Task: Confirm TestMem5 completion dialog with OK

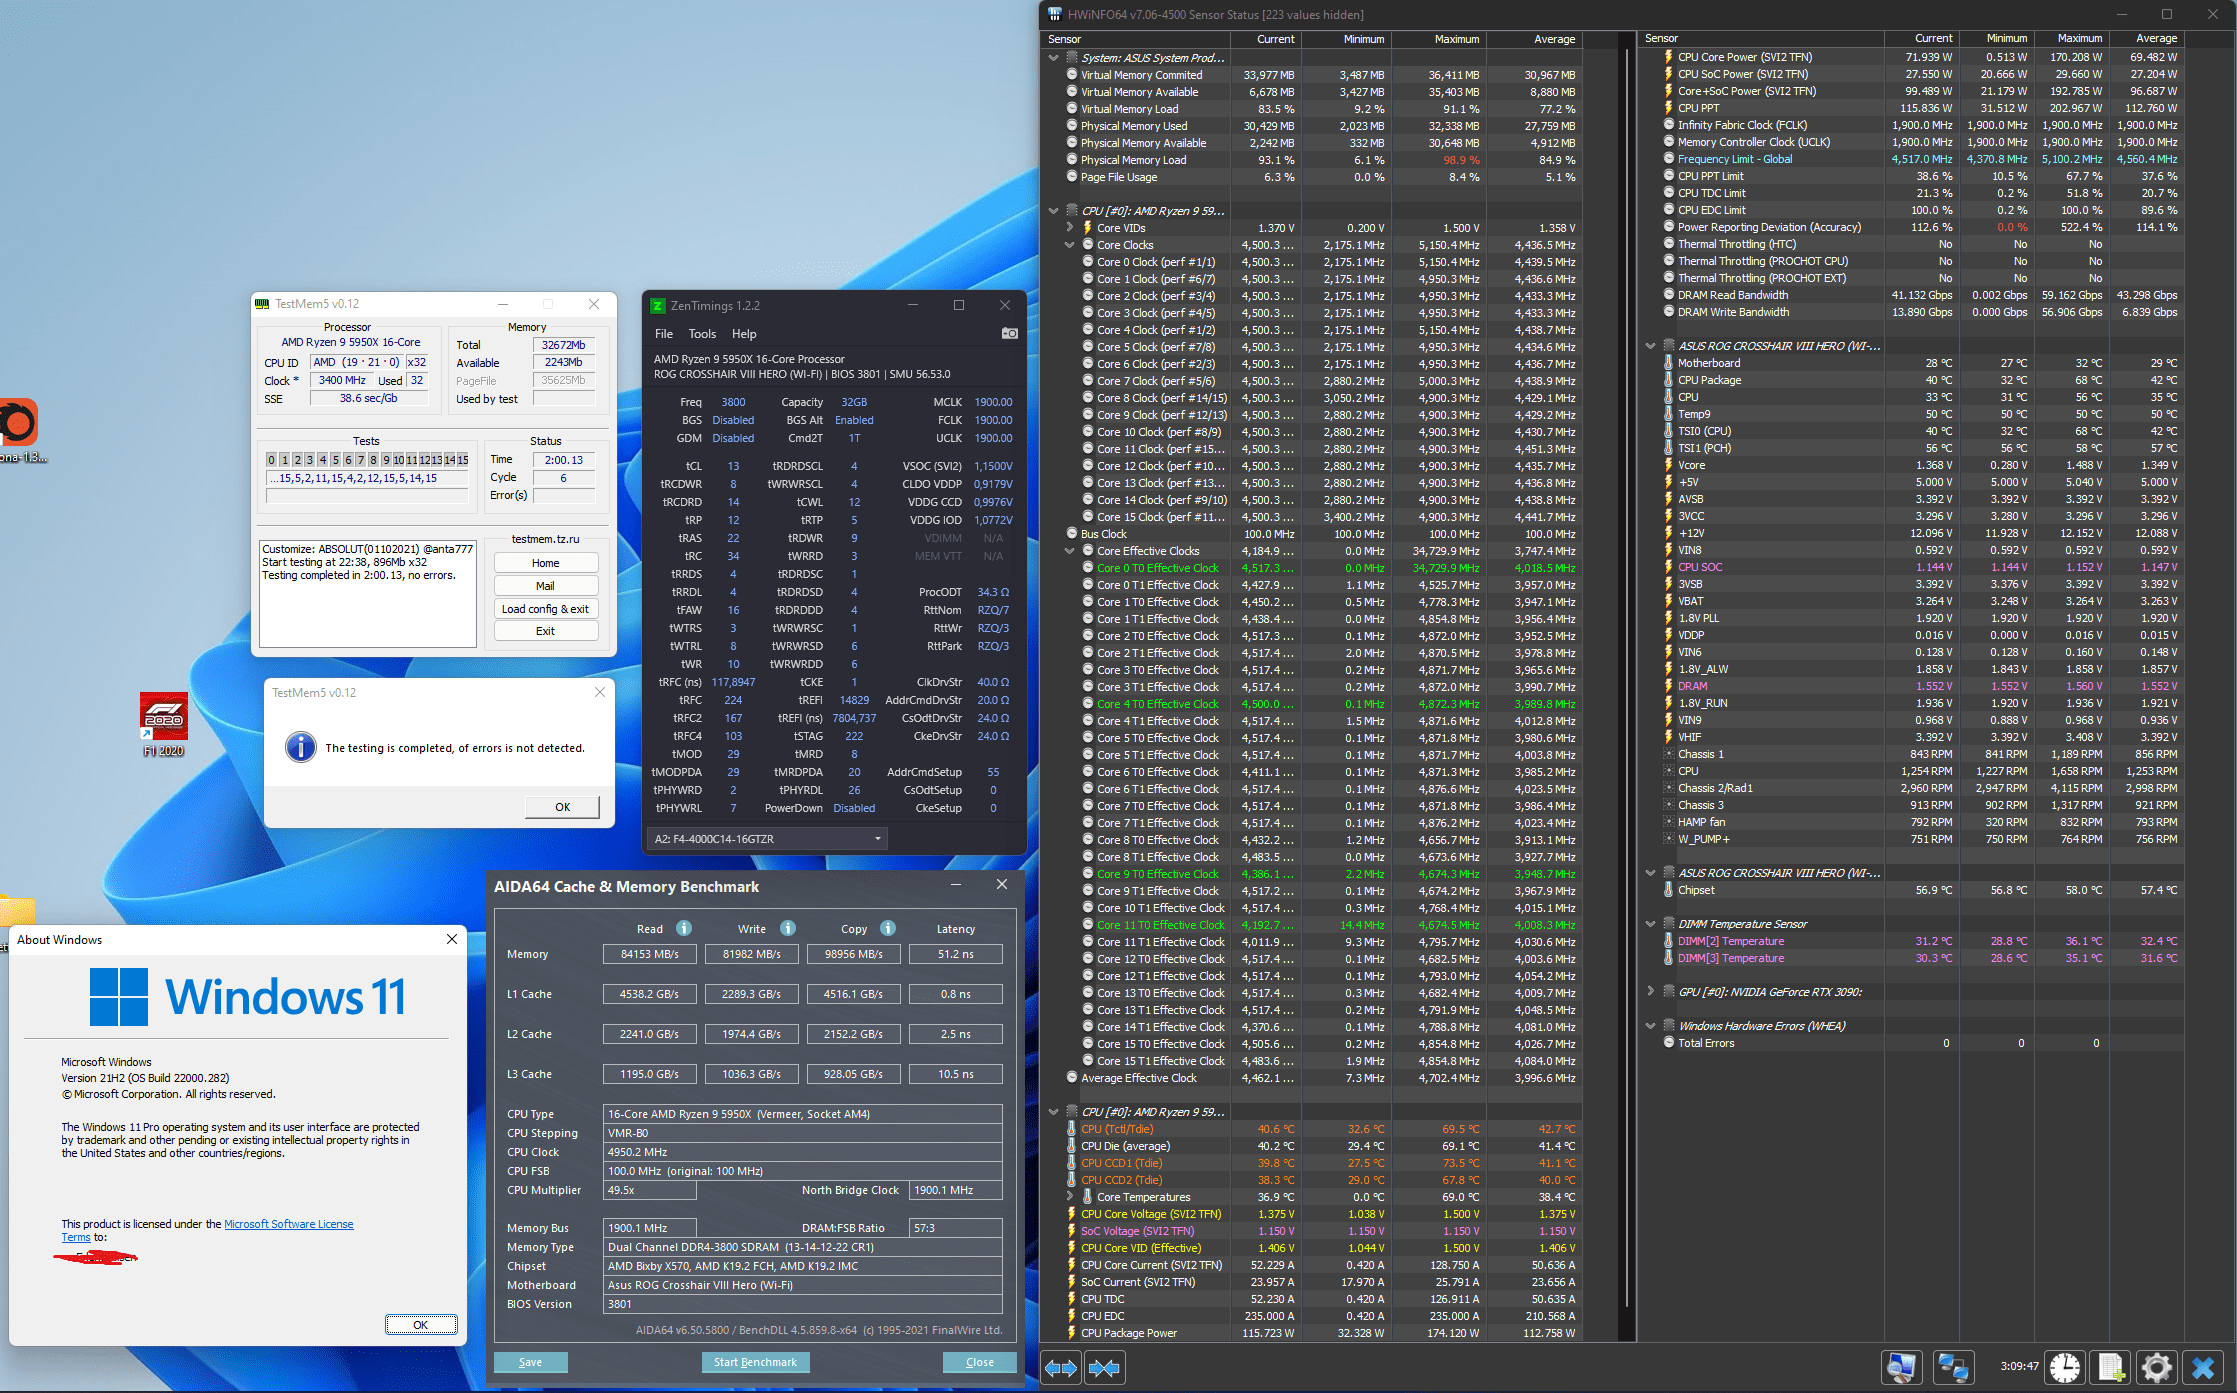Action: pos(562,807)
